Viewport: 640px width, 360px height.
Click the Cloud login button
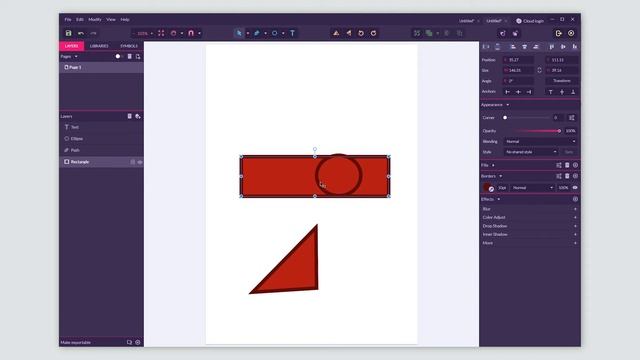pos(530,21)
